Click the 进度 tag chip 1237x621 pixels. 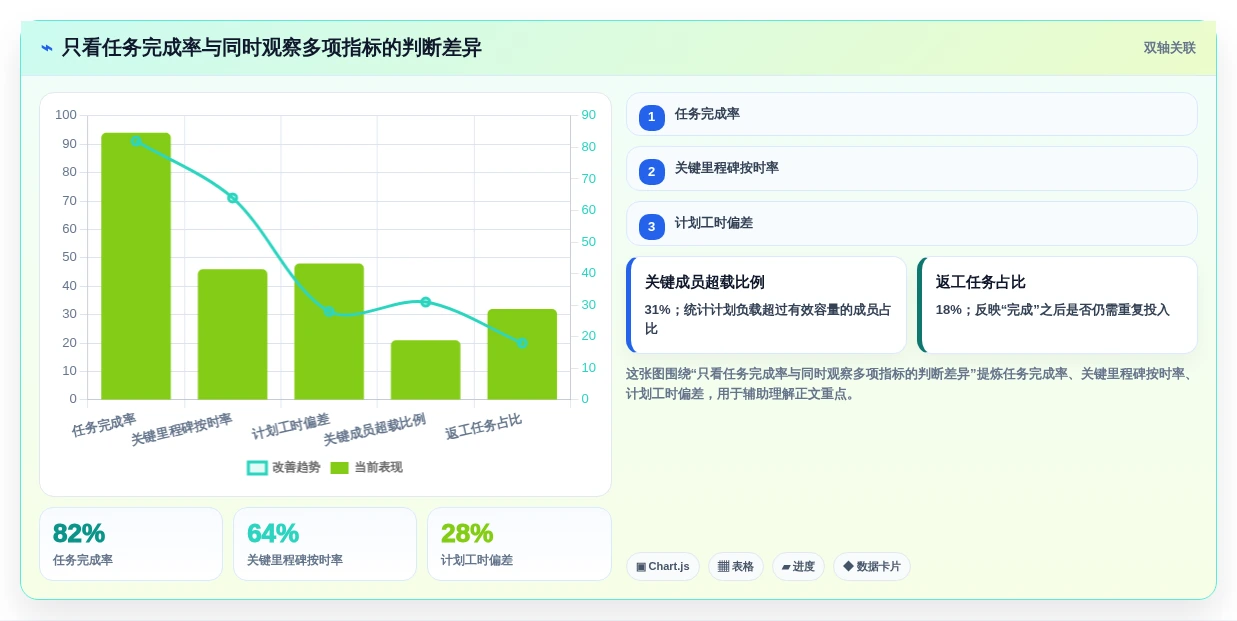[798, 566]
